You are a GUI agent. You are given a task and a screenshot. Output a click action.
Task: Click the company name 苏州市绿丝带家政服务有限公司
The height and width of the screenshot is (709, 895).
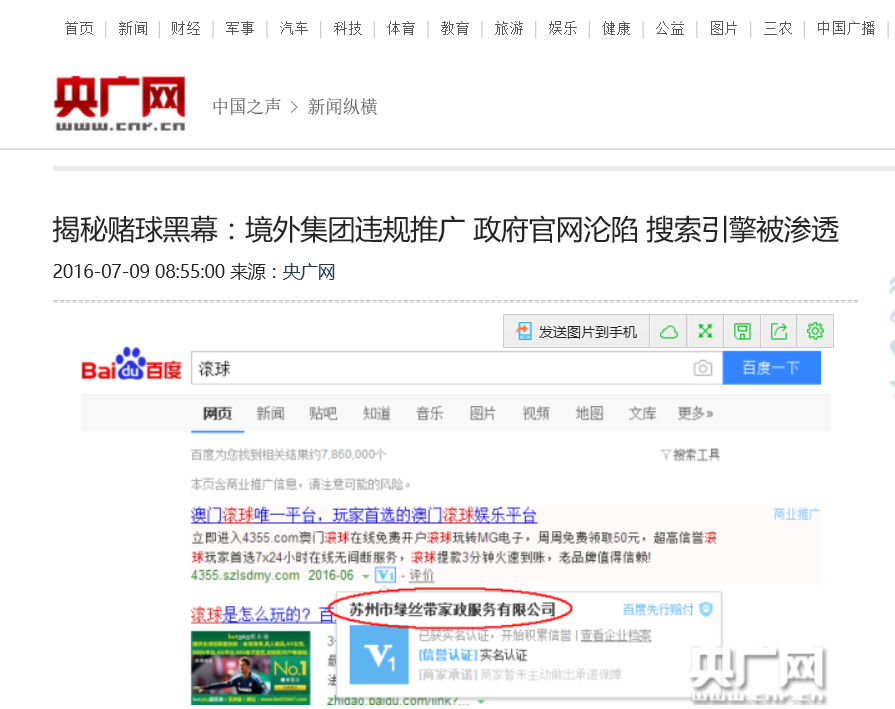[x=452, y=610]
